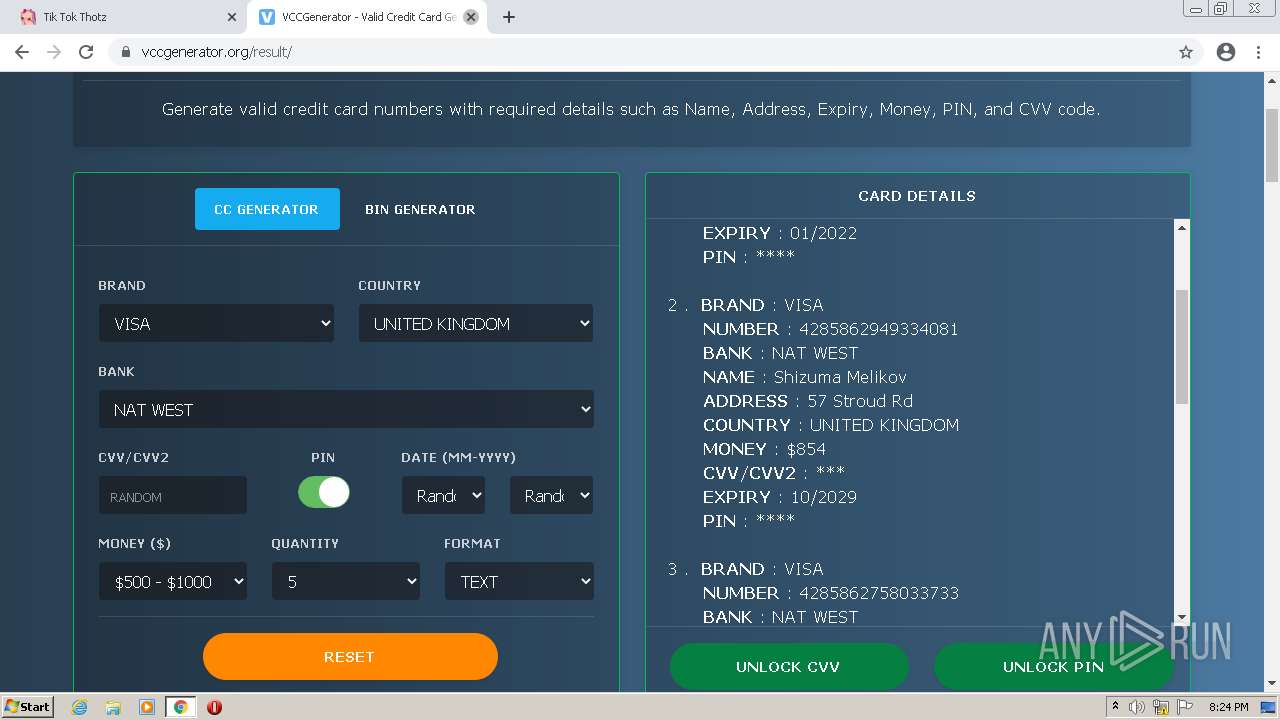Click the expiry value 01/2022
Image resolution: width=1280 pixels, height=720 pixels.
823,233
